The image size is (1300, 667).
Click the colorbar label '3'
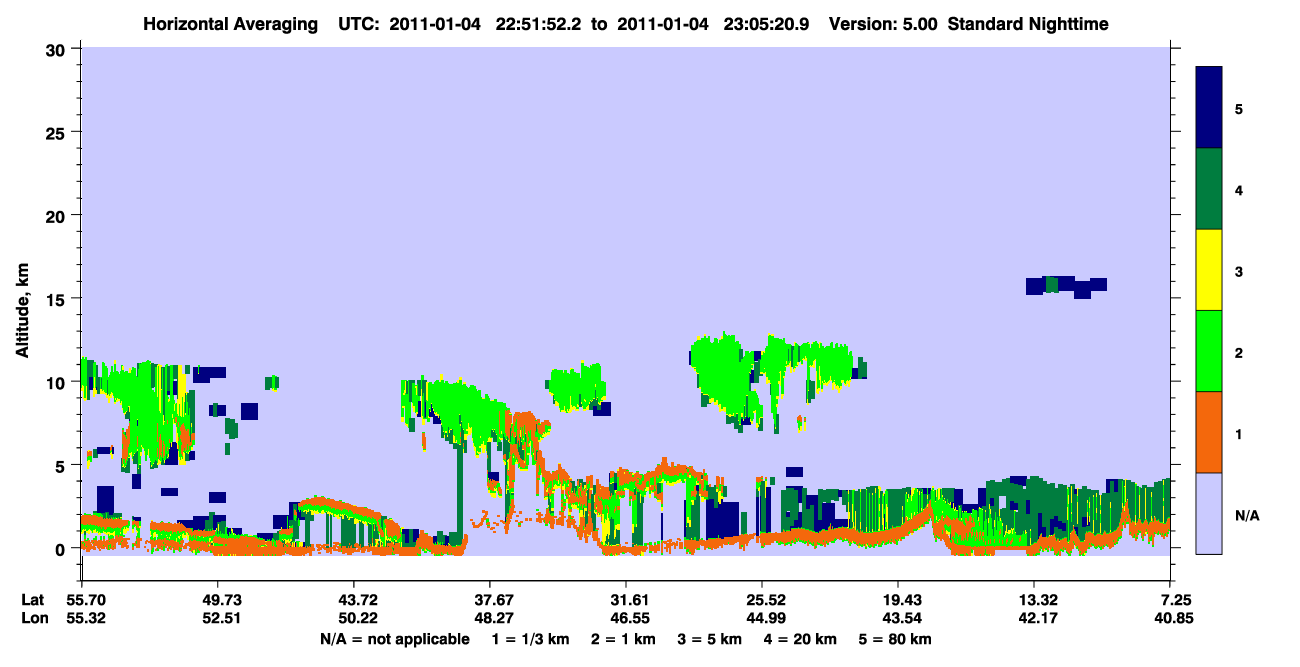[1238, 271]
